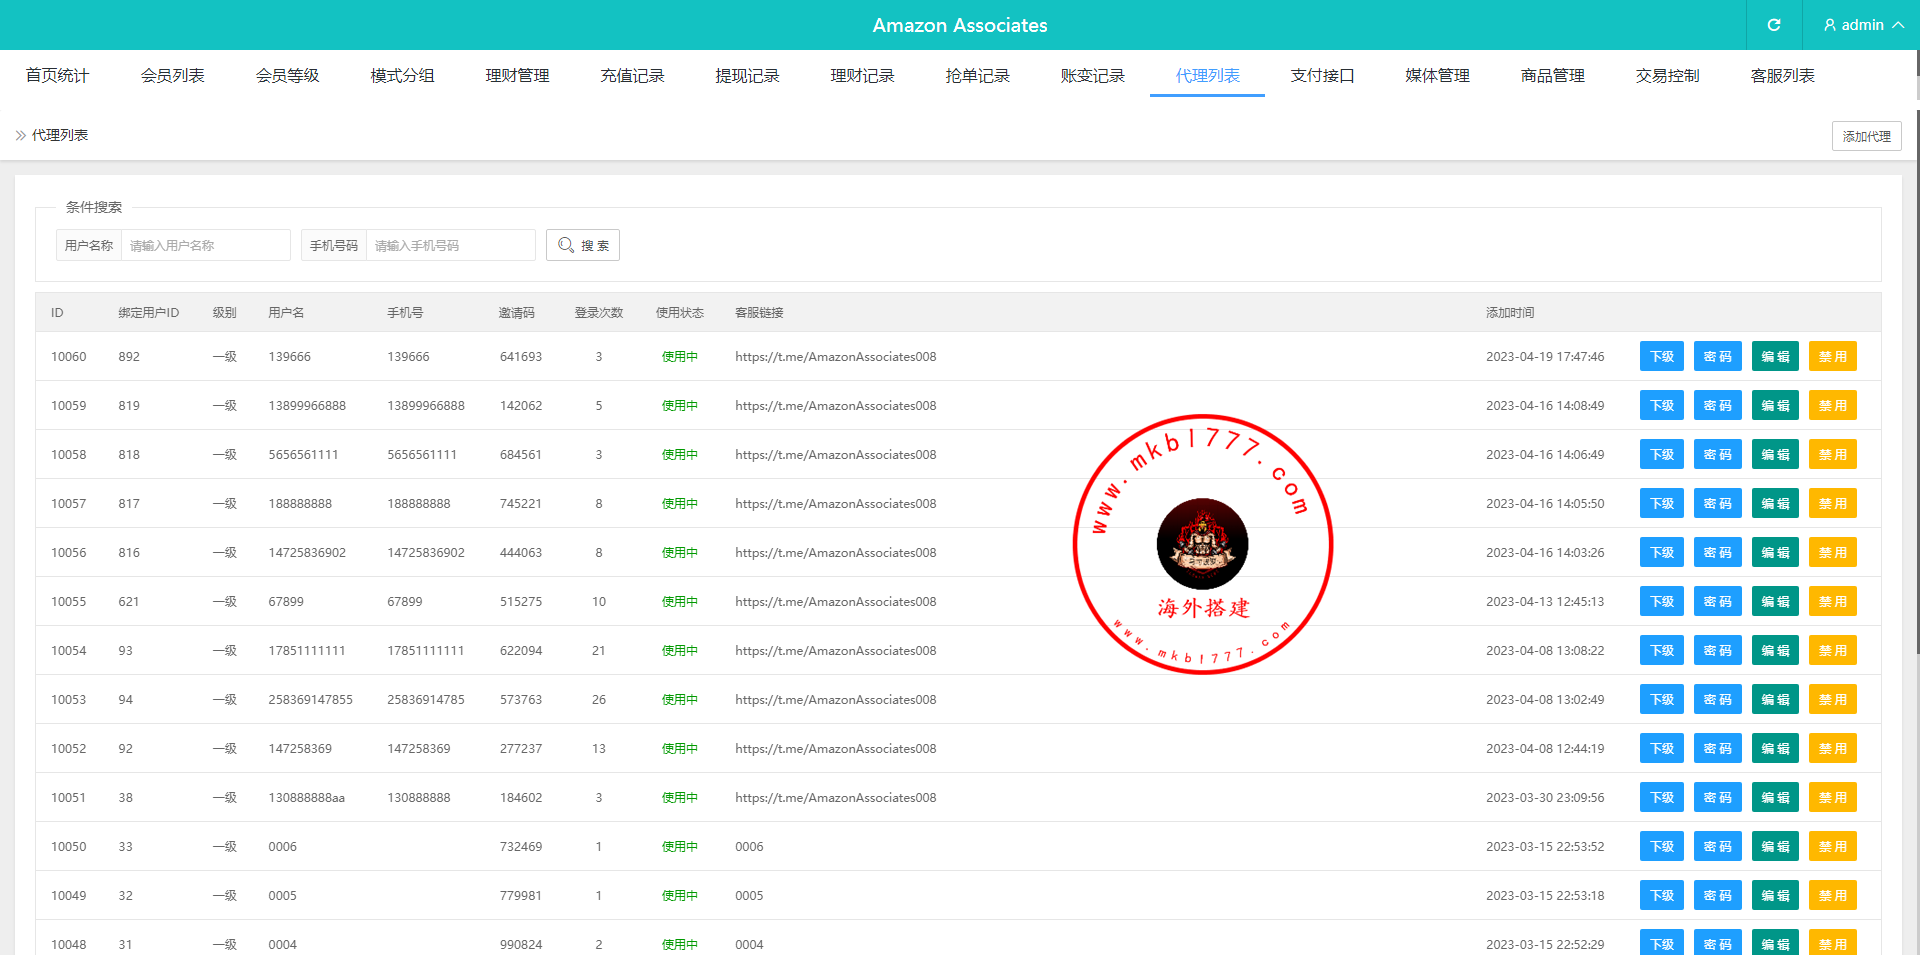
Task: Focus the 用户名称 input field
Action: (x=205, y=245)
